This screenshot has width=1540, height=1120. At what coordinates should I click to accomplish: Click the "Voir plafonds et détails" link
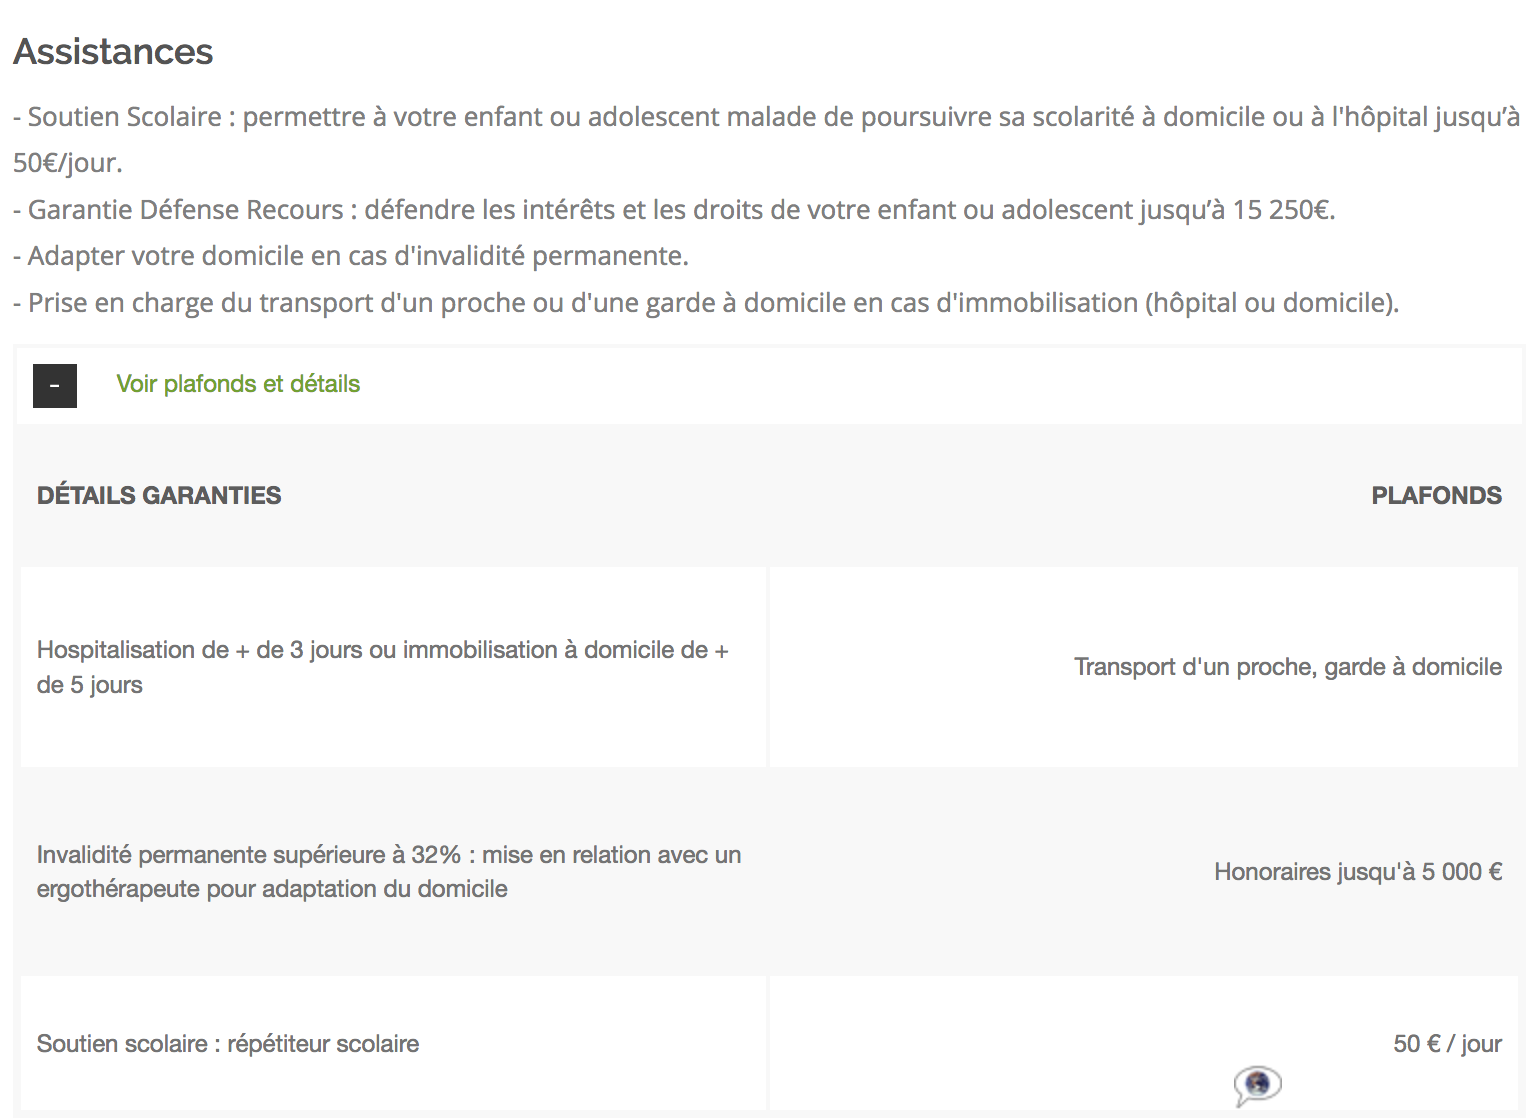pos(238,384)
